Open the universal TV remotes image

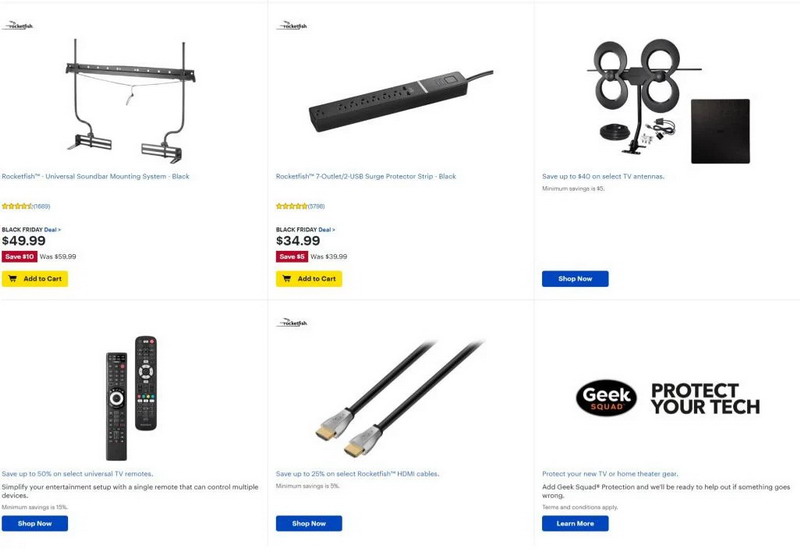pyautogui.click(x=131, y=398)
